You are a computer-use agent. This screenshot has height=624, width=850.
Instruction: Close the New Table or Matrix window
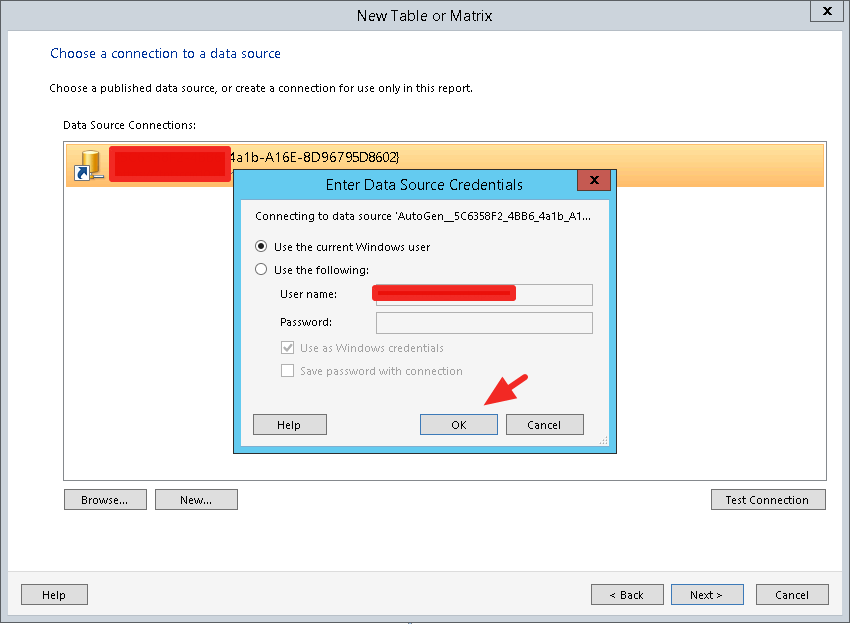tap(827, 13)
